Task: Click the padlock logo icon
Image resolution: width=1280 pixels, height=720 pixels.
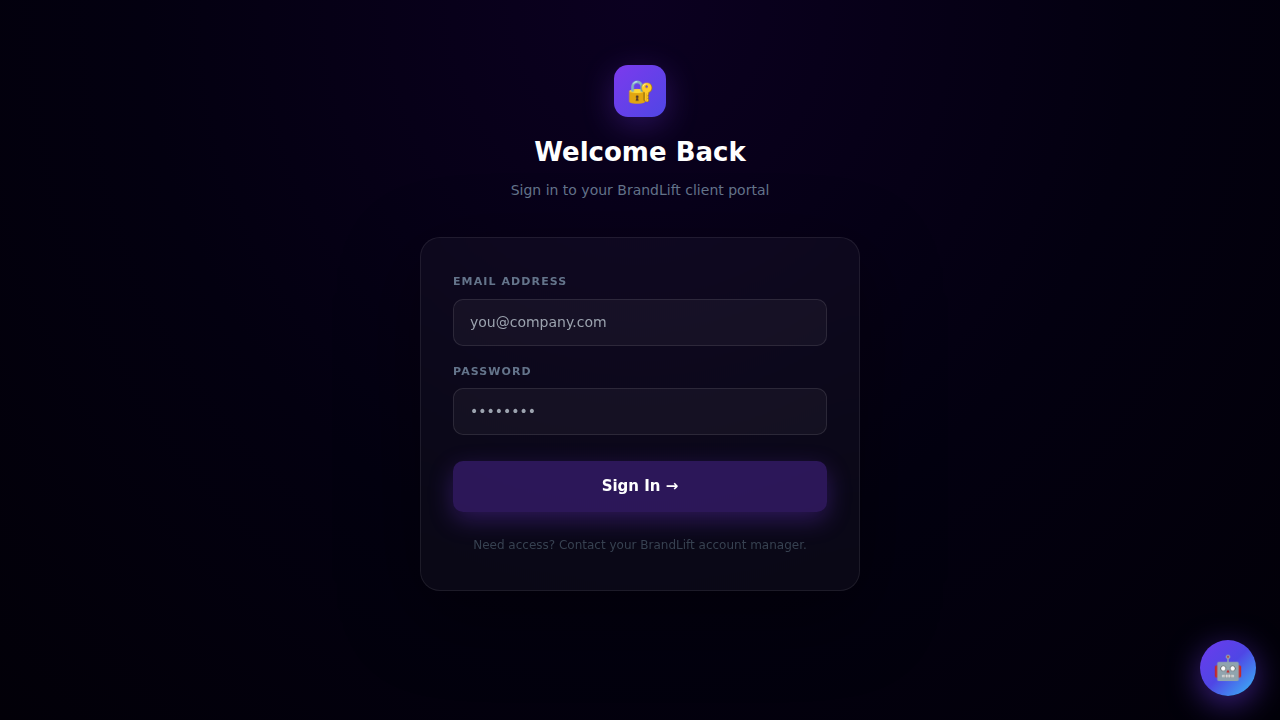Action: (x=640, y=92)
